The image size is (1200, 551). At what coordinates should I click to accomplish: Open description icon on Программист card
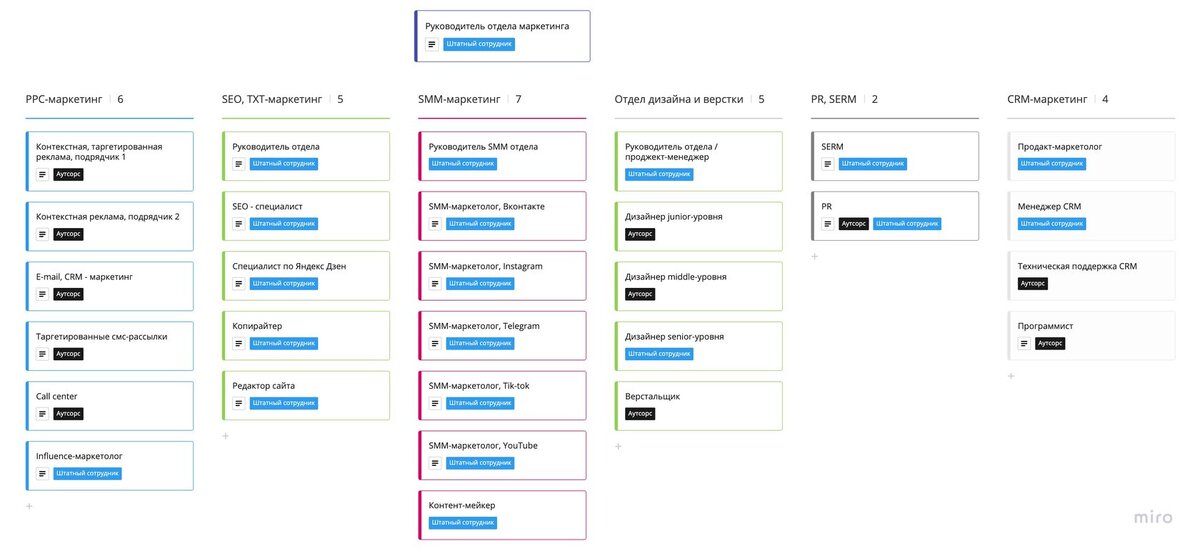point(1024,343)
